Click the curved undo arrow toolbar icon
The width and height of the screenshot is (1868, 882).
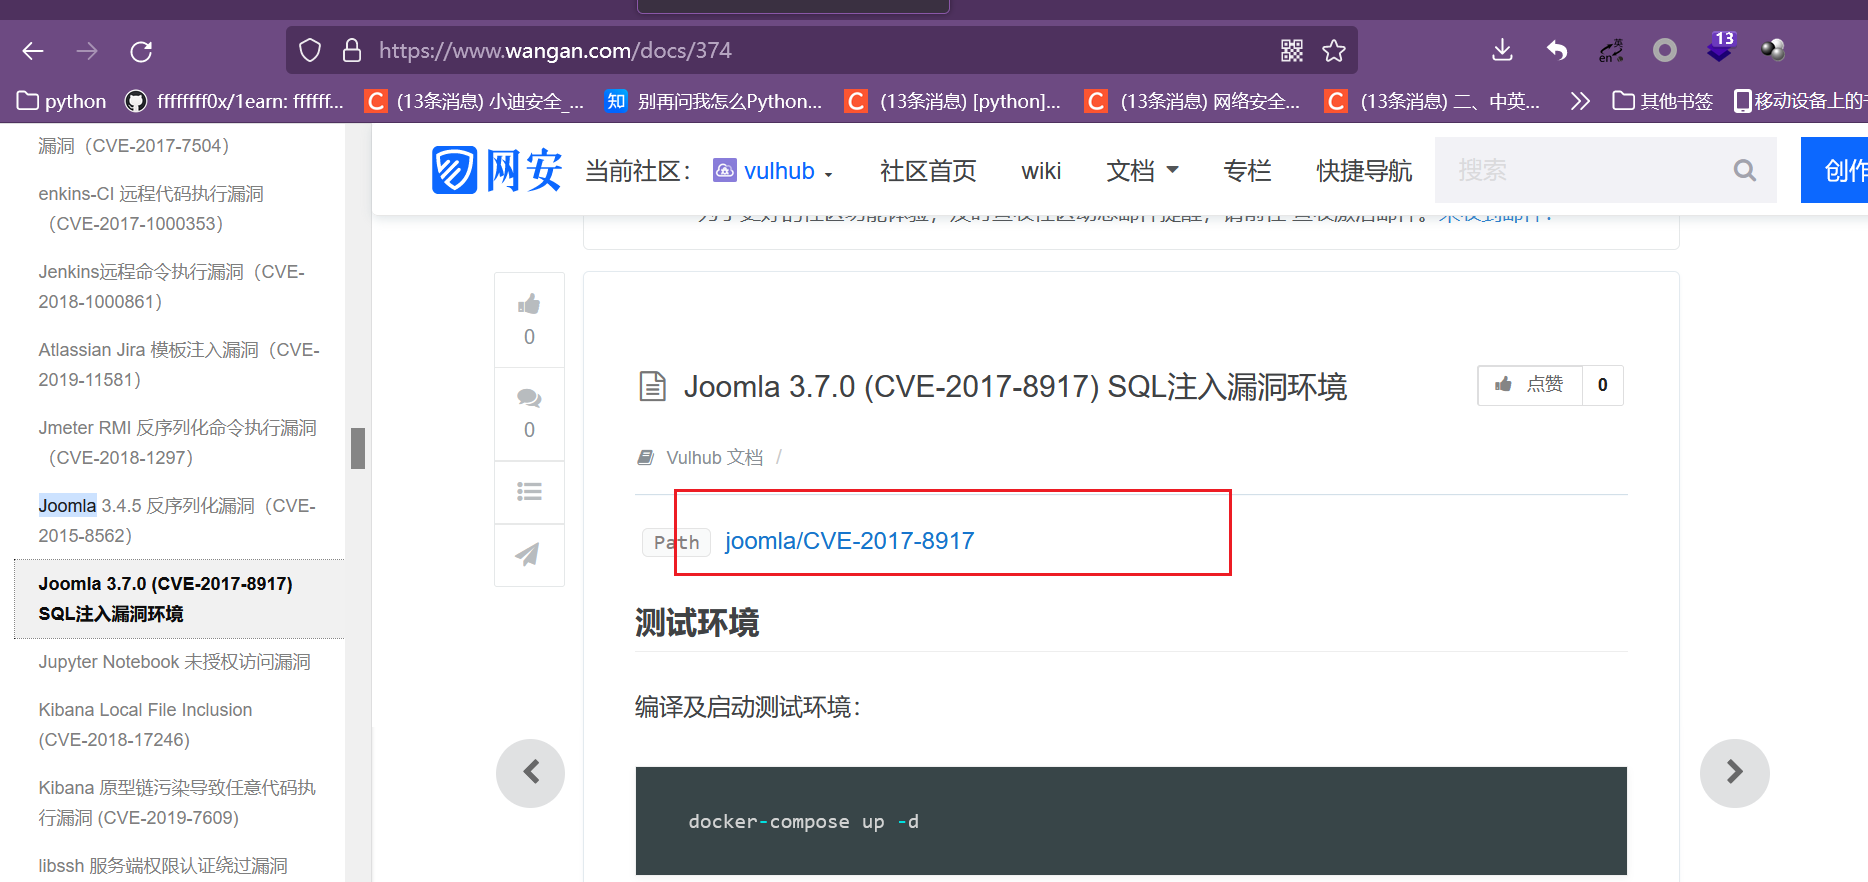(1556, 50)
